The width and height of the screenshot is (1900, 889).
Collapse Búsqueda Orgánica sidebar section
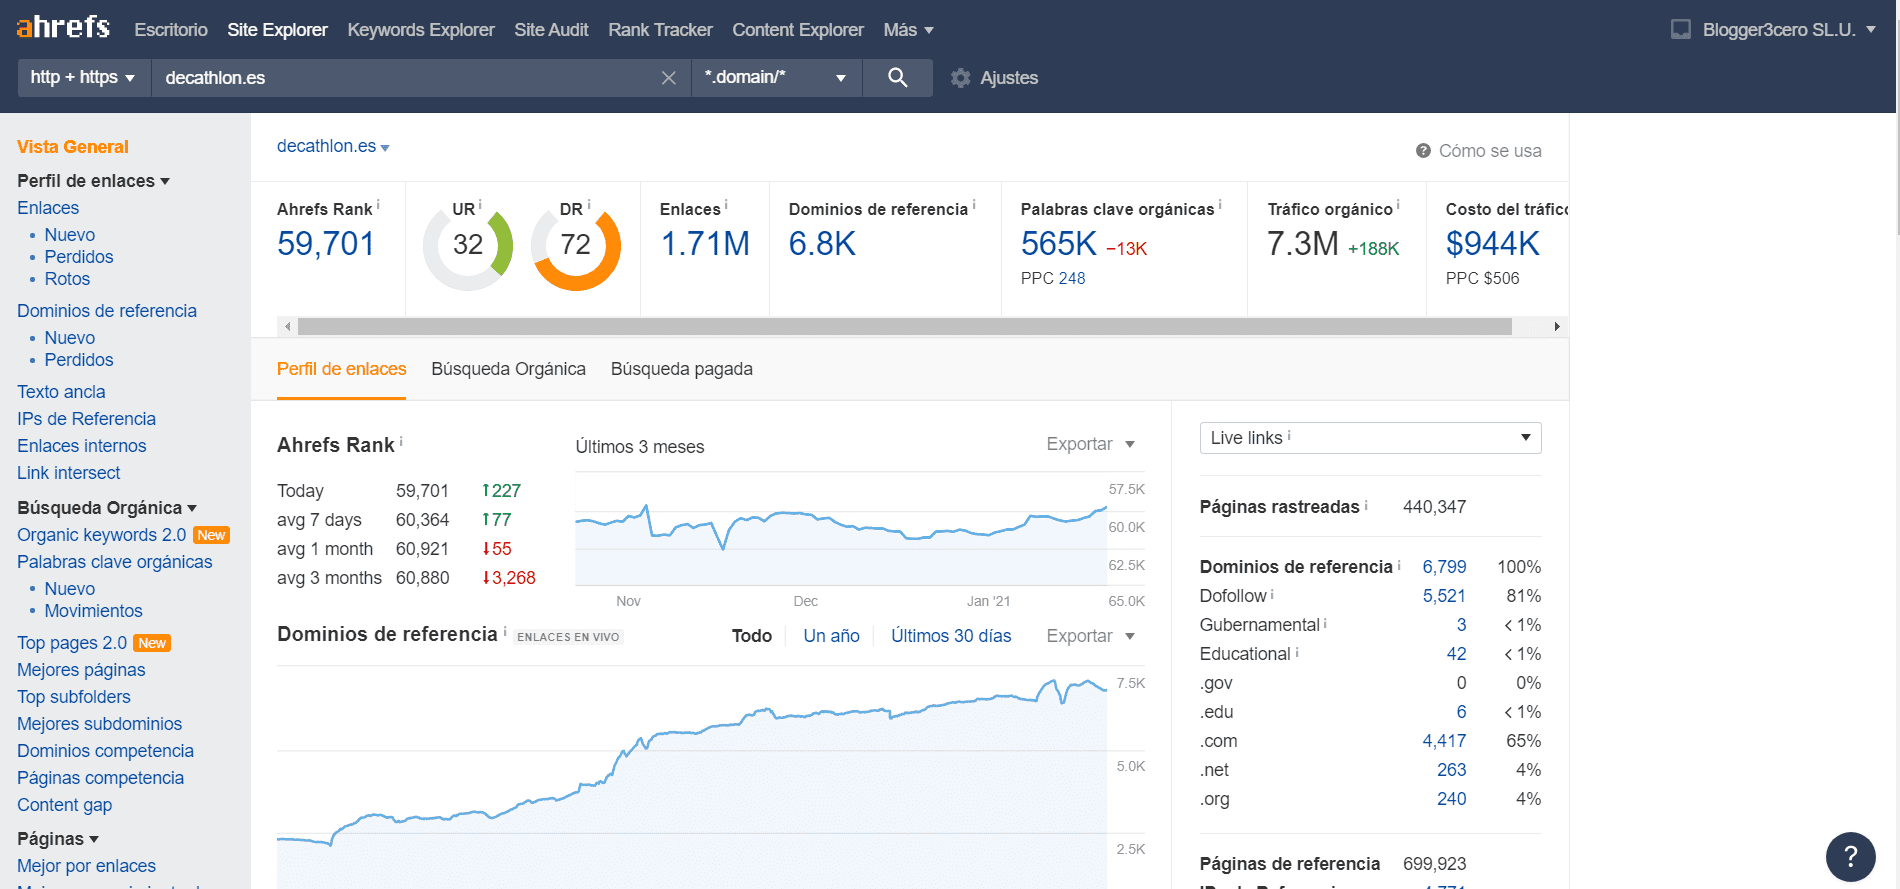[x=107, y=508]
